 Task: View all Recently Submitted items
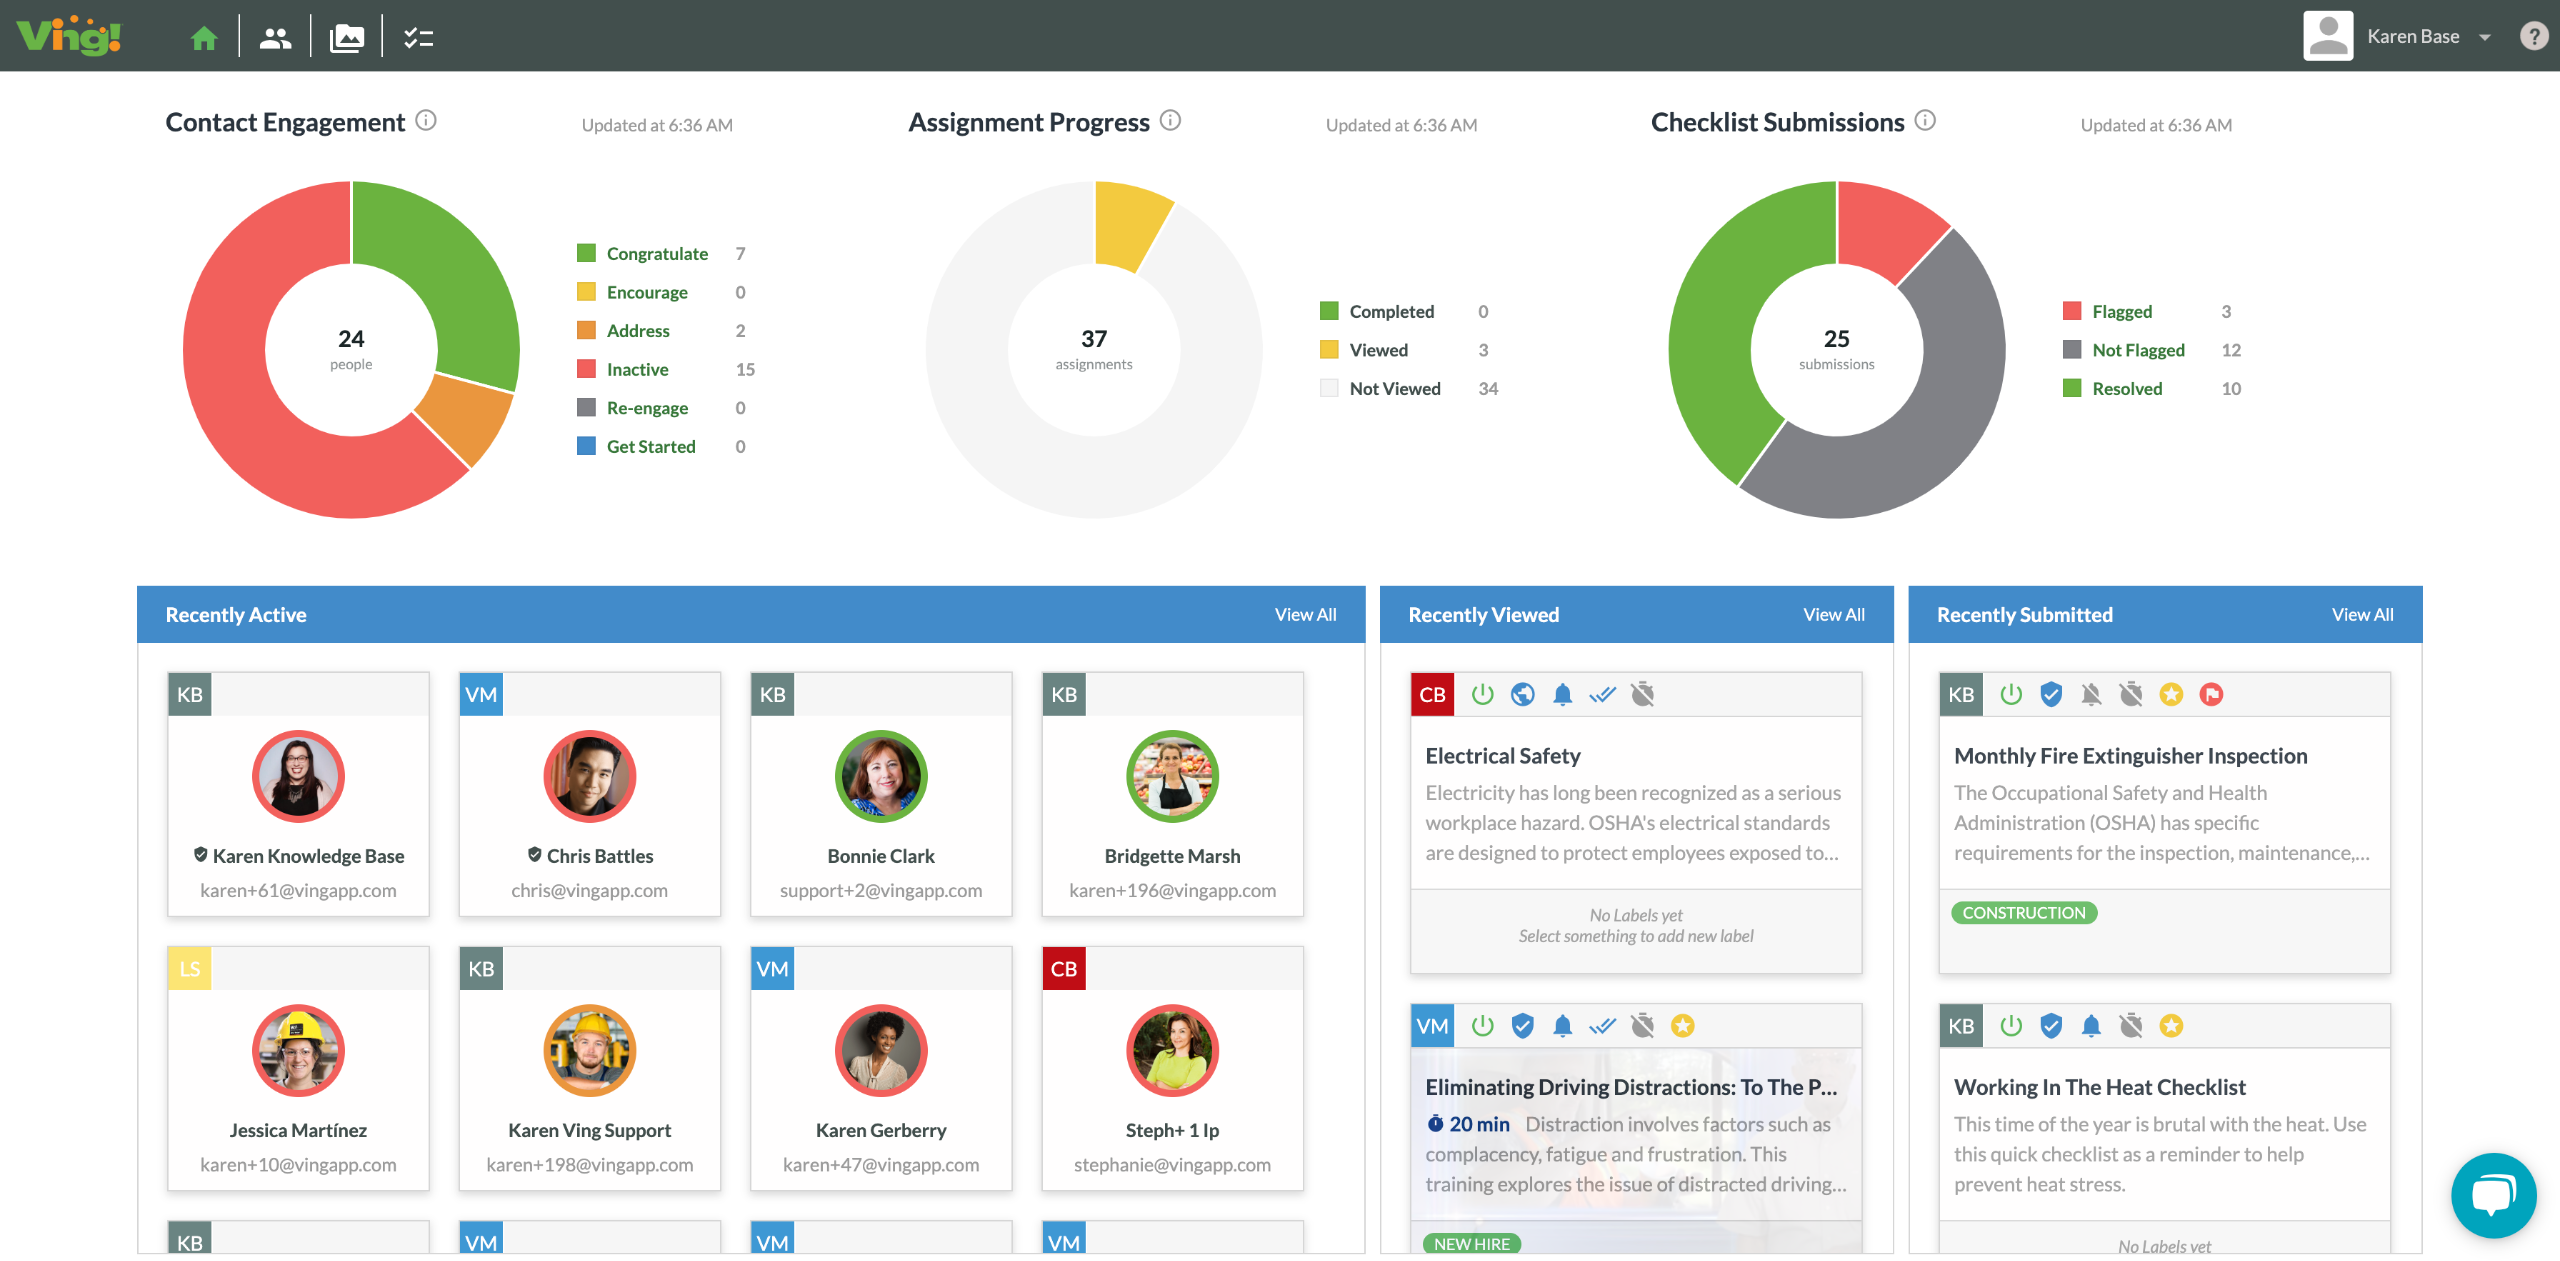coord(2362,615)
